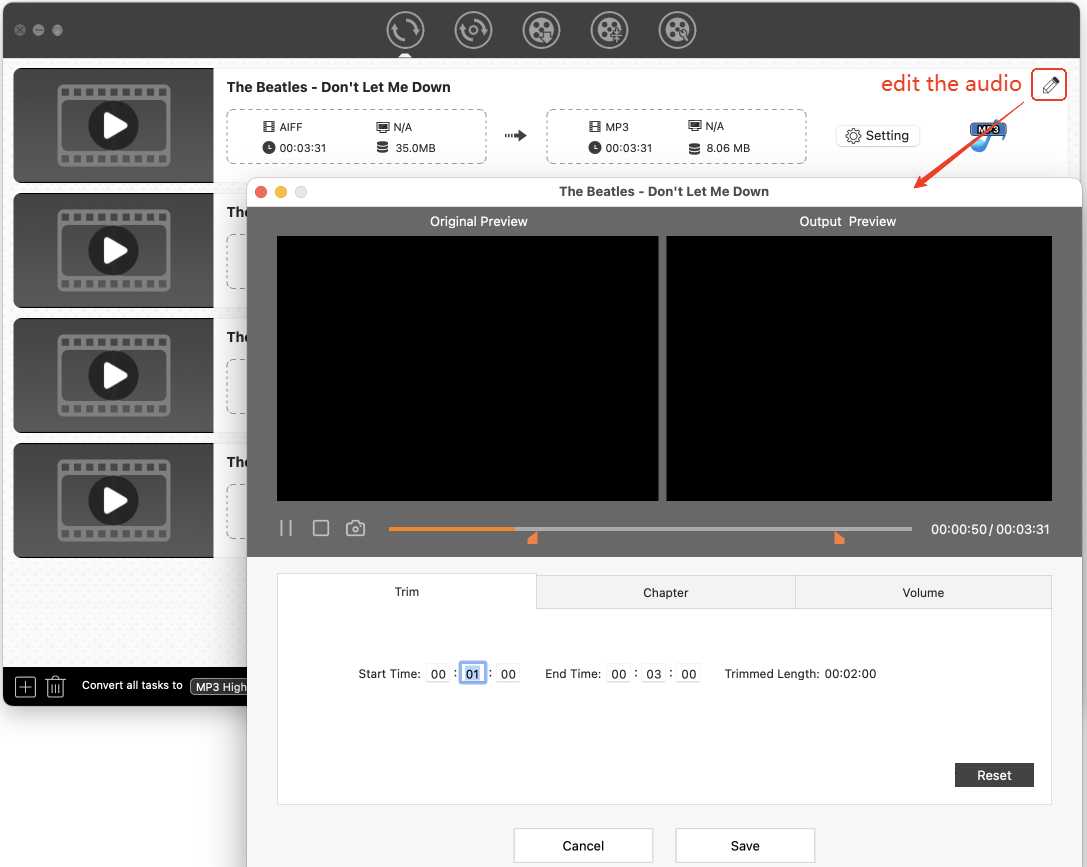Open the film reel wrench toolbox icon
The width and height of the screenshot is (1087, 867).
pyautogui.click(x=677, y=31)
